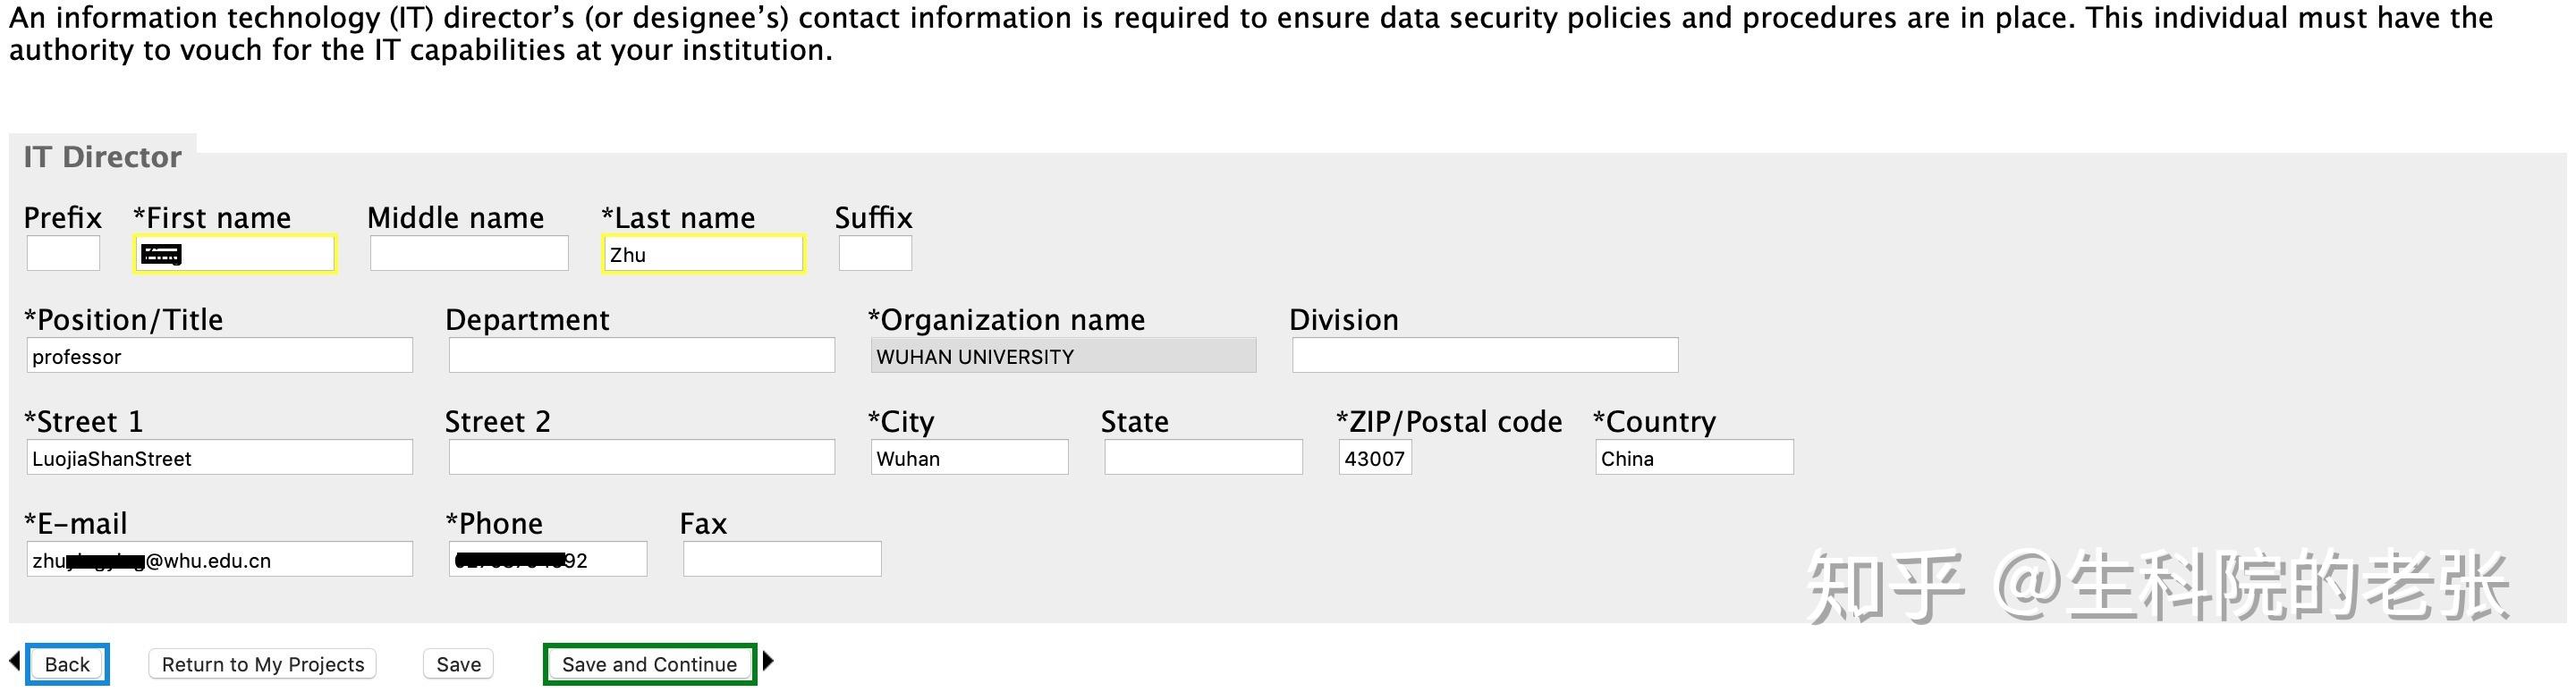
Task: Click the Country field showing China
Action: [1694, 458]
